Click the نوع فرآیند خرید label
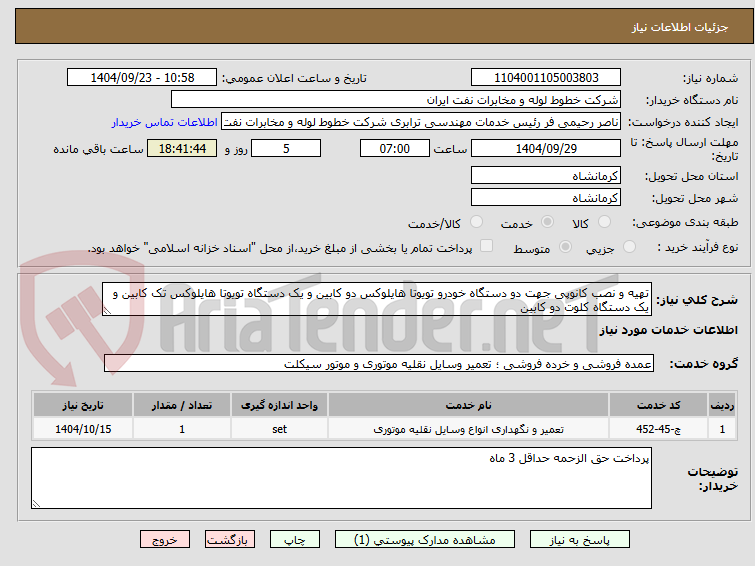Viewport: 755px width, 566px height. pyautogui.click(x=698, y=247)
